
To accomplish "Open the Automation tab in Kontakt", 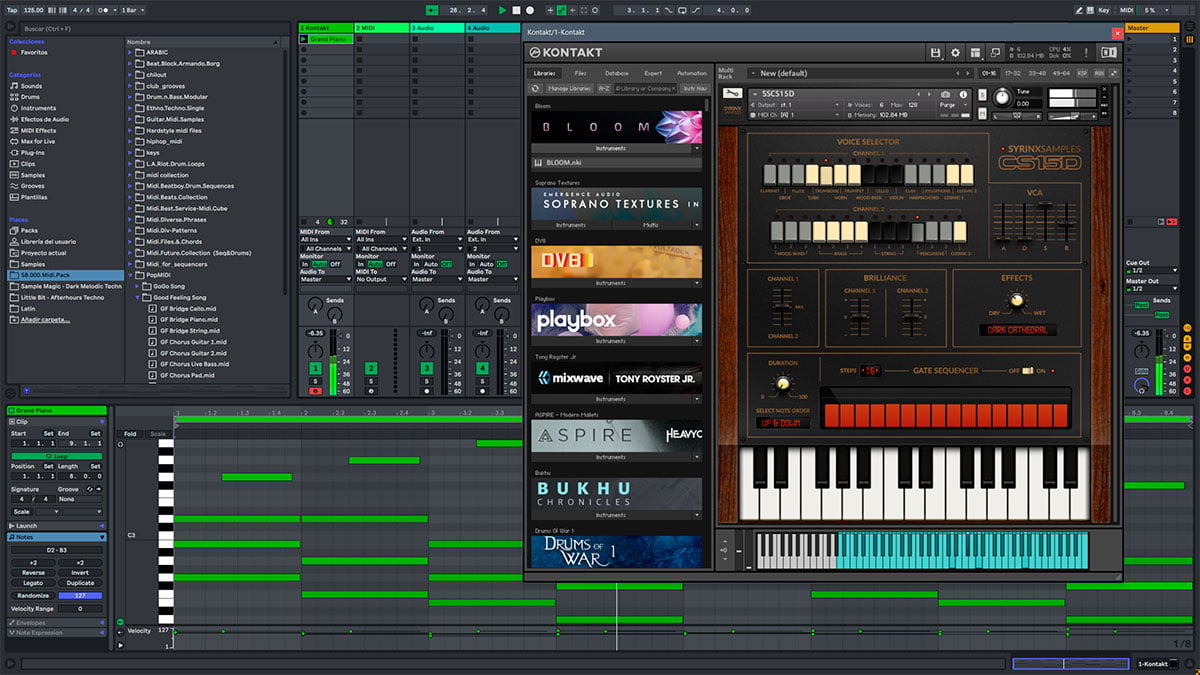I will 691,73.
